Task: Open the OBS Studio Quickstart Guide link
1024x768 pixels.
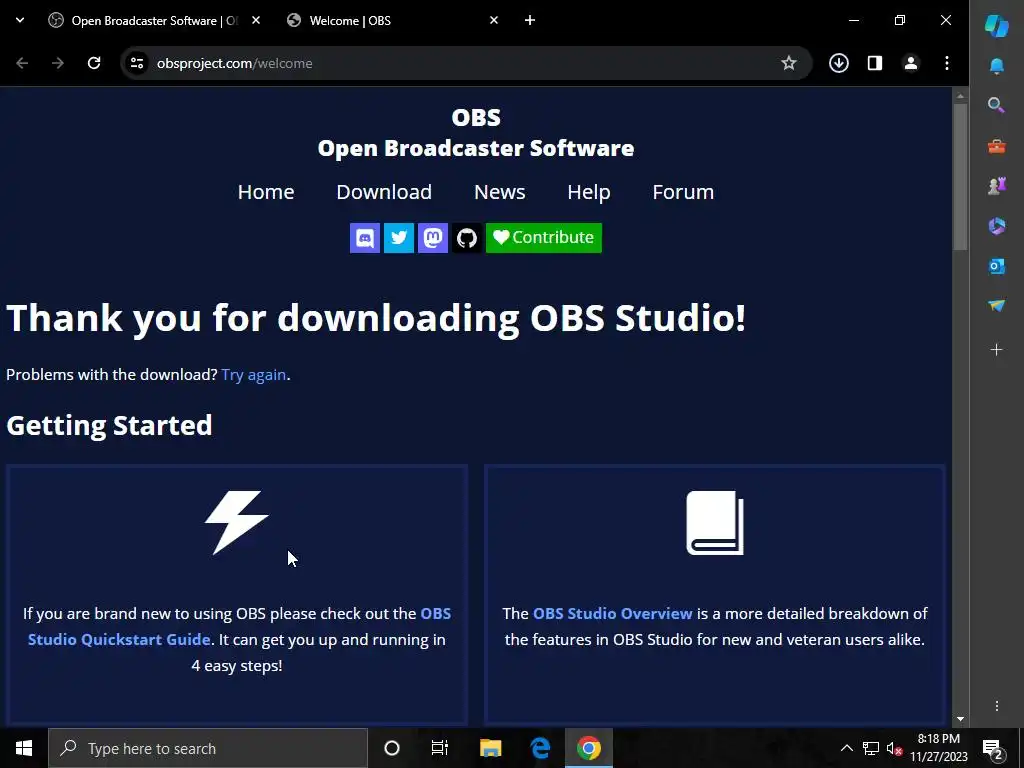Action: click(x=239, y=626)
